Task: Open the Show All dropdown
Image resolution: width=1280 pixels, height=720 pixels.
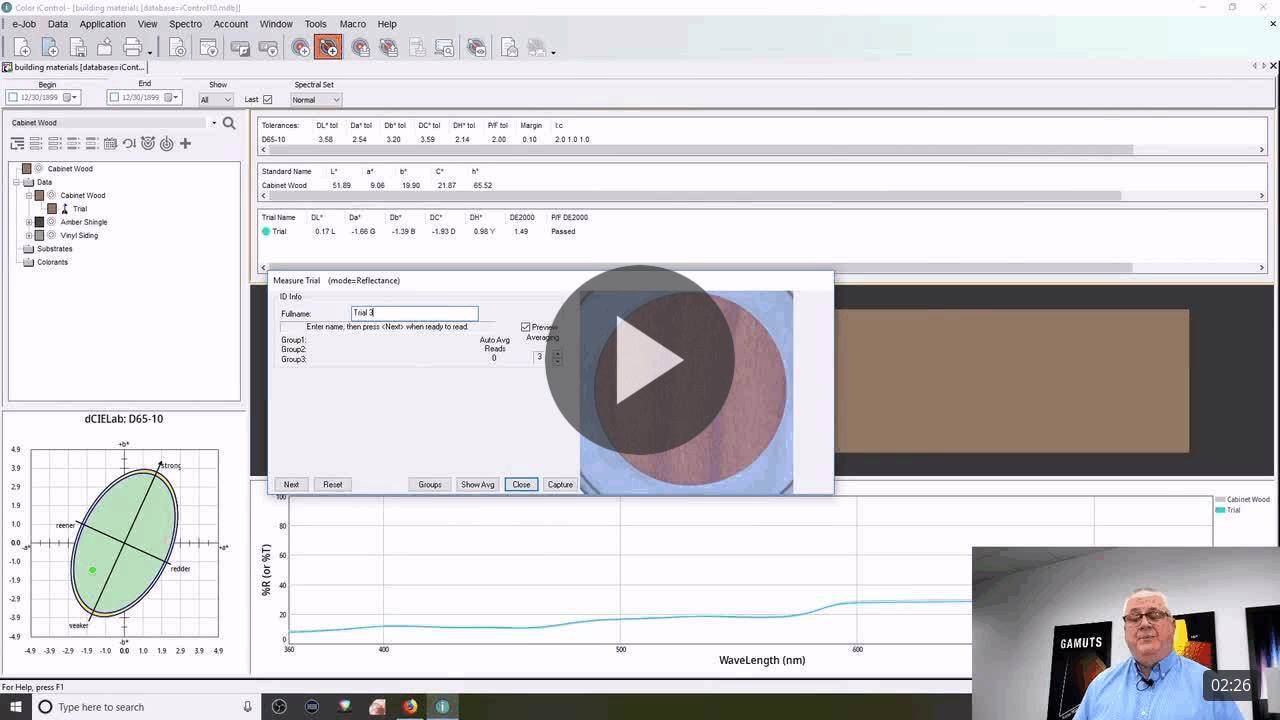Action: point(216,99)
